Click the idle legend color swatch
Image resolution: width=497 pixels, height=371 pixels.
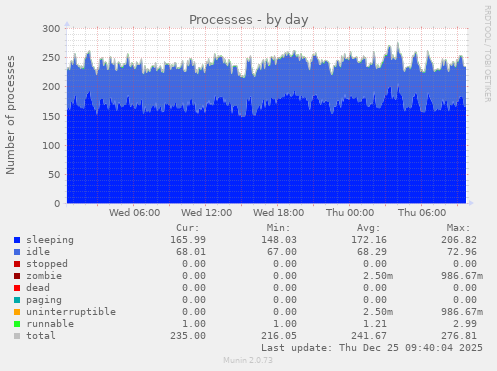pos(17,252)
